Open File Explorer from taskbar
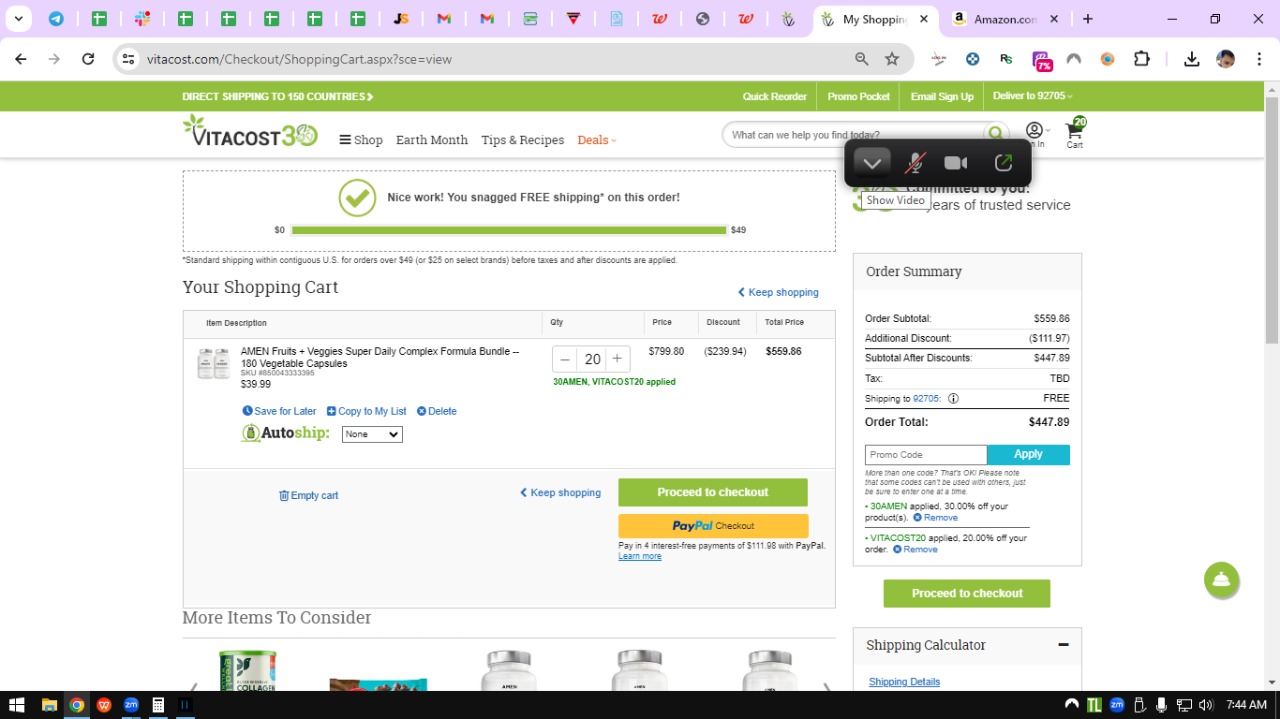 (x=49, y=705)
